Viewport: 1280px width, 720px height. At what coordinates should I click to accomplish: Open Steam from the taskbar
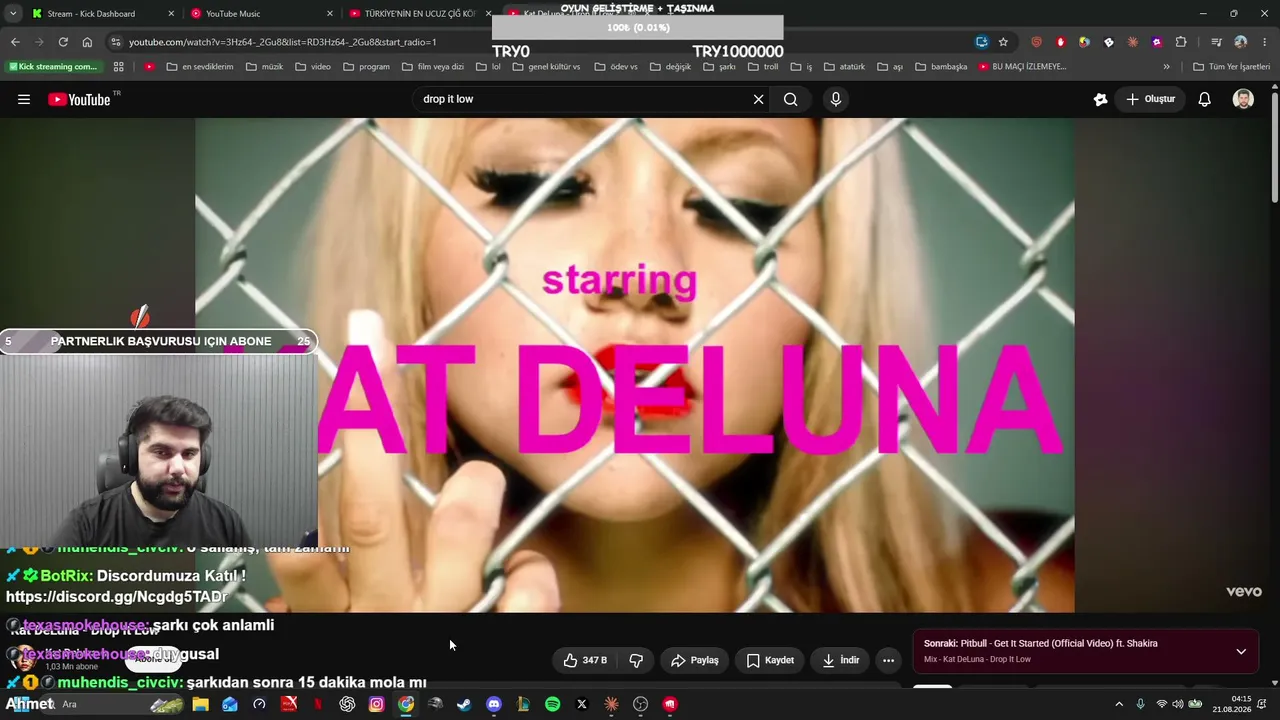pyautogui.click(x=464, y=704)
